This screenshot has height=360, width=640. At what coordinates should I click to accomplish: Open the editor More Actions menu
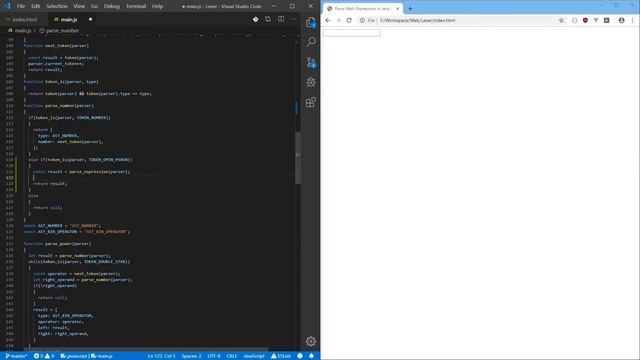pos(293,19)
